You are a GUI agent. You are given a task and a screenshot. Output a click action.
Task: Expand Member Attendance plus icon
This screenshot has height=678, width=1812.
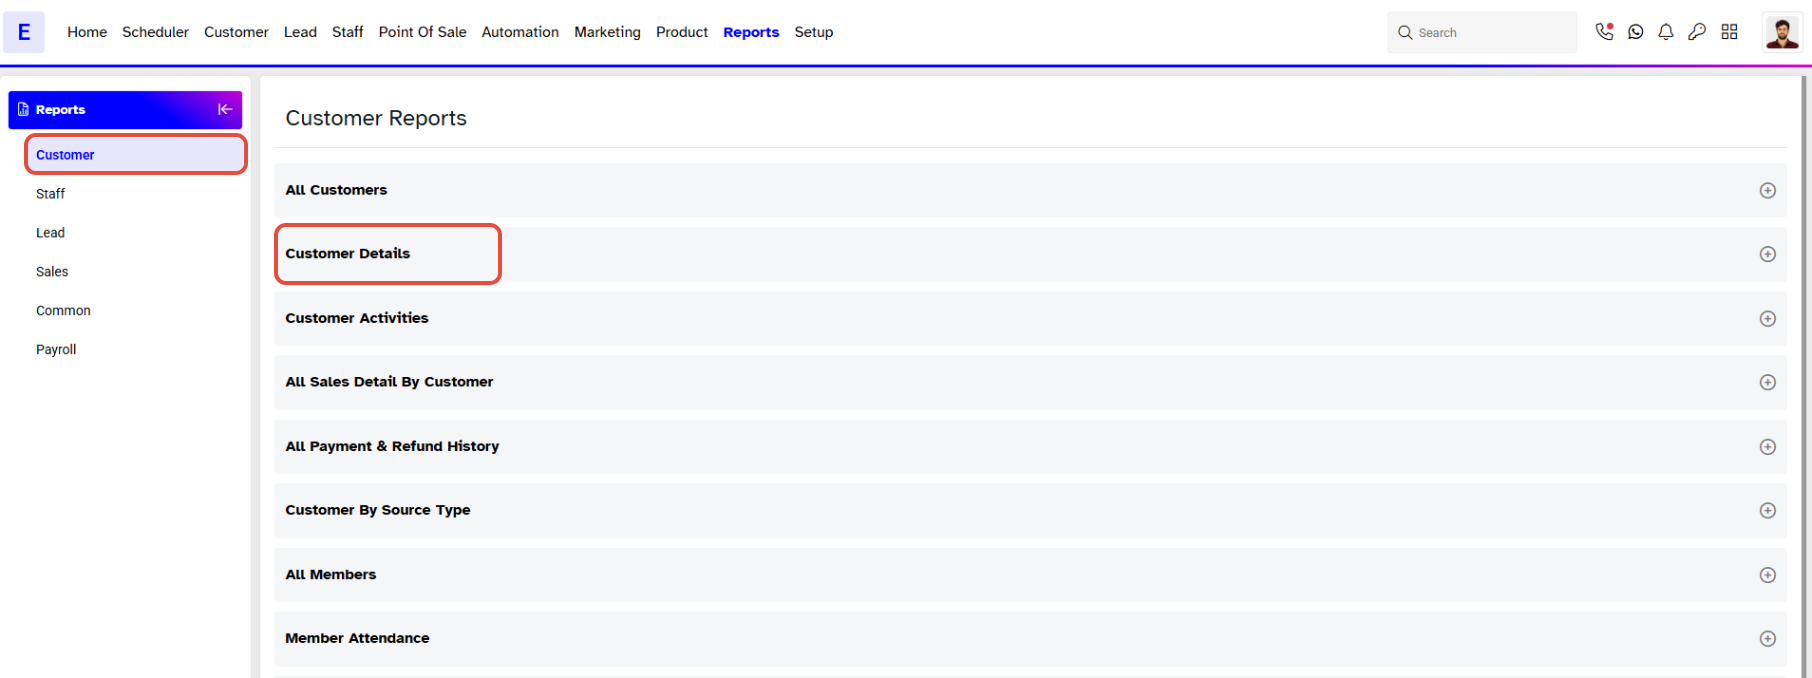[1768, 639]
